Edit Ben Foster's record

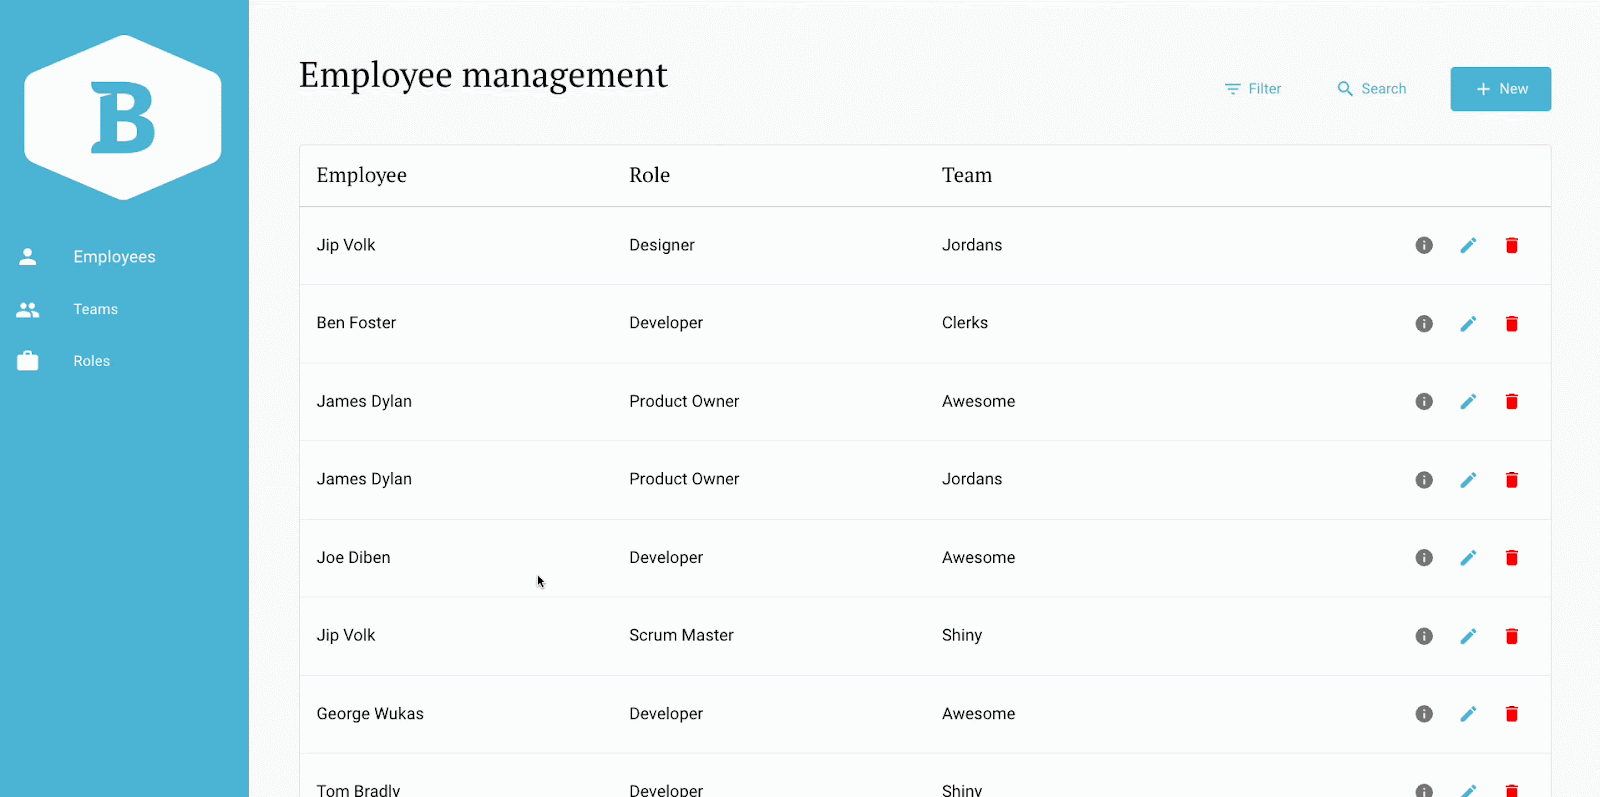(1468, 323)
